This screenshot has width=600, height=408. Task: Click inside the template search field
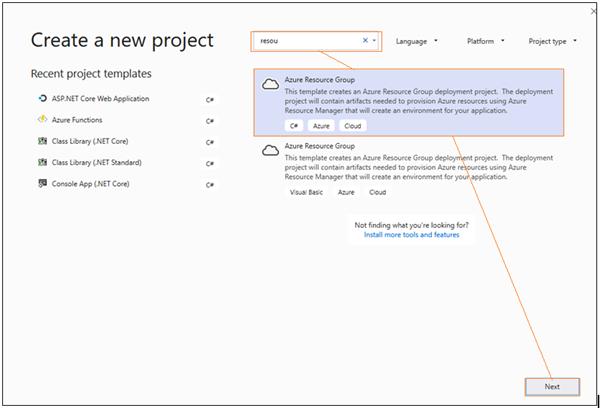(305, 41)
